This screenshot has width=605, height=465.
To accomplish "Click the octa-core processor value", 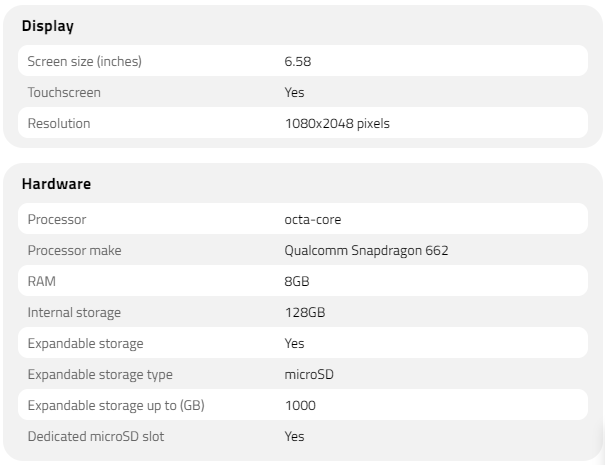I will [313, 219].
